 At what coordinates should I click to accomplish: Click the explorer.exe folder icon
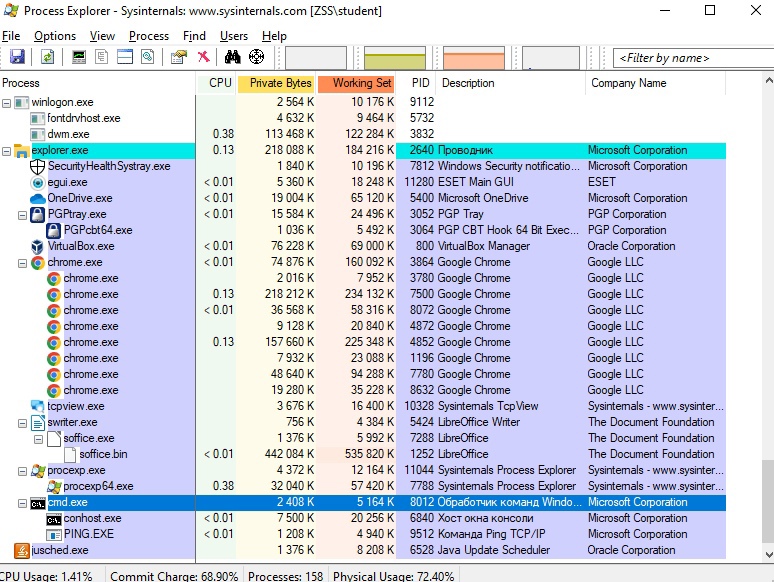coord(22,151)
